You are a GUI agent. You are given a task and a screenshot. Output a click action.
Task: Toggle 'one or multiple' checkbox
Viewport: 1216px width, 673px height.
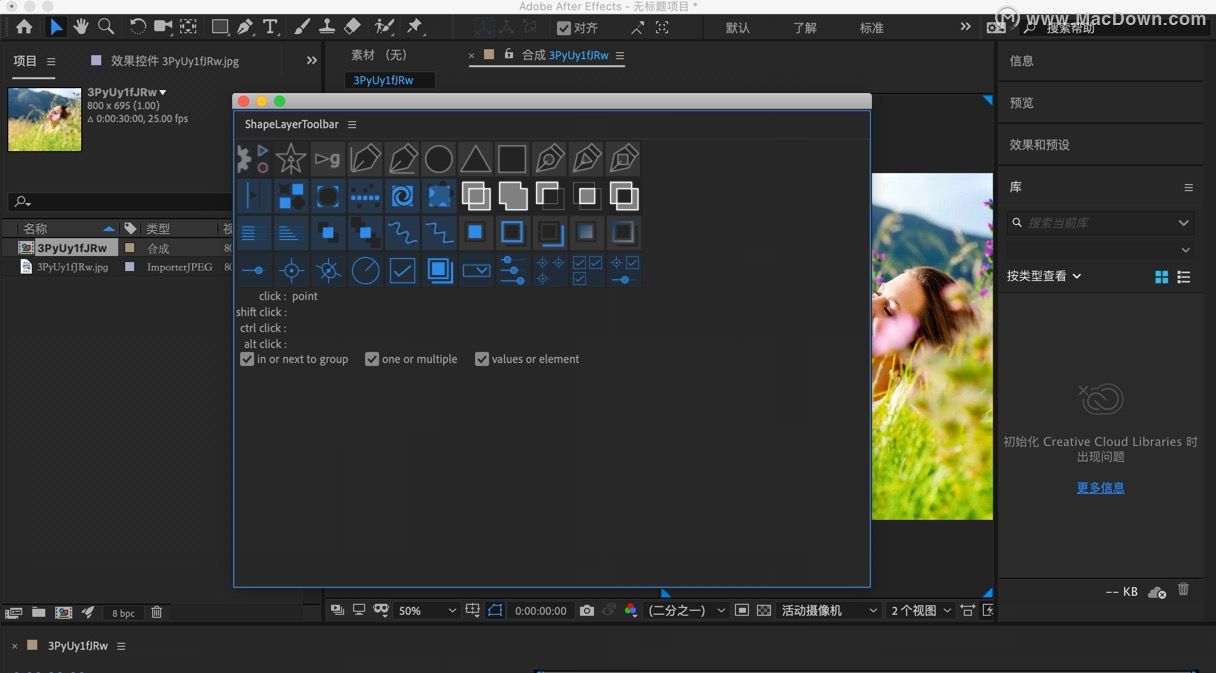point(372,359)
